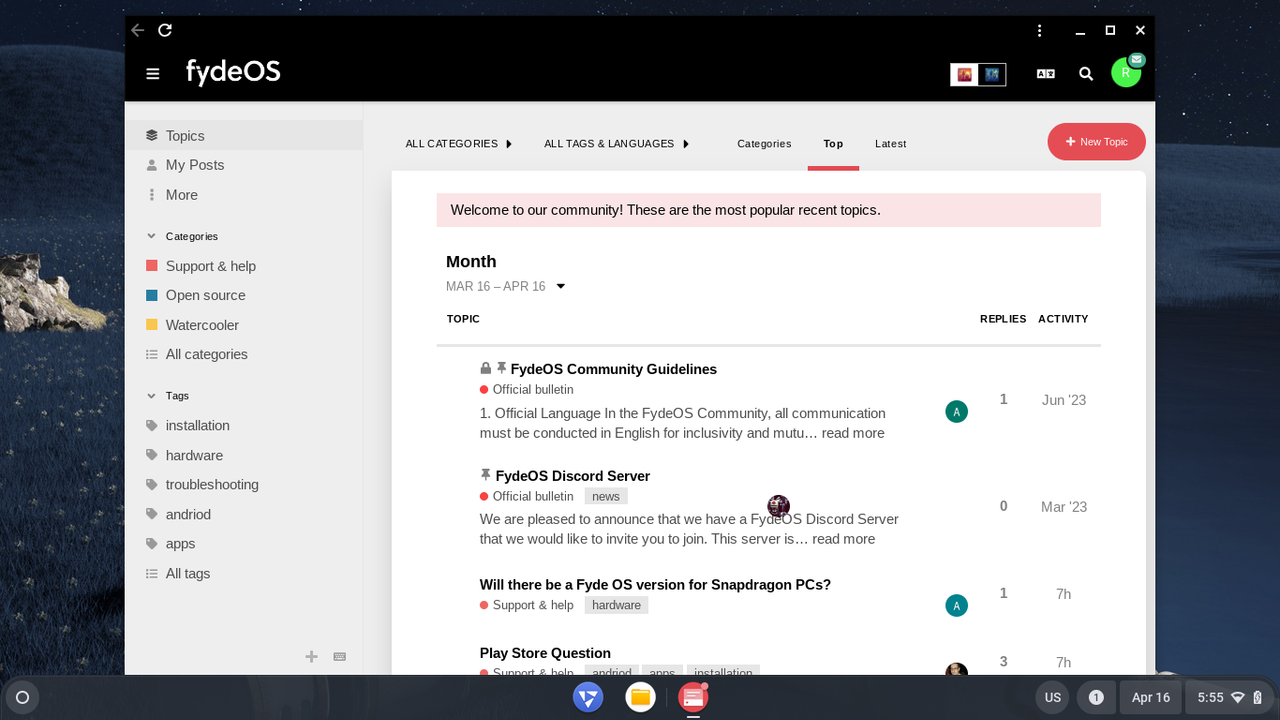1280x720 pixels.
Task: Open the yellow Files app in shelf
Action: click(x=641, y=697)
